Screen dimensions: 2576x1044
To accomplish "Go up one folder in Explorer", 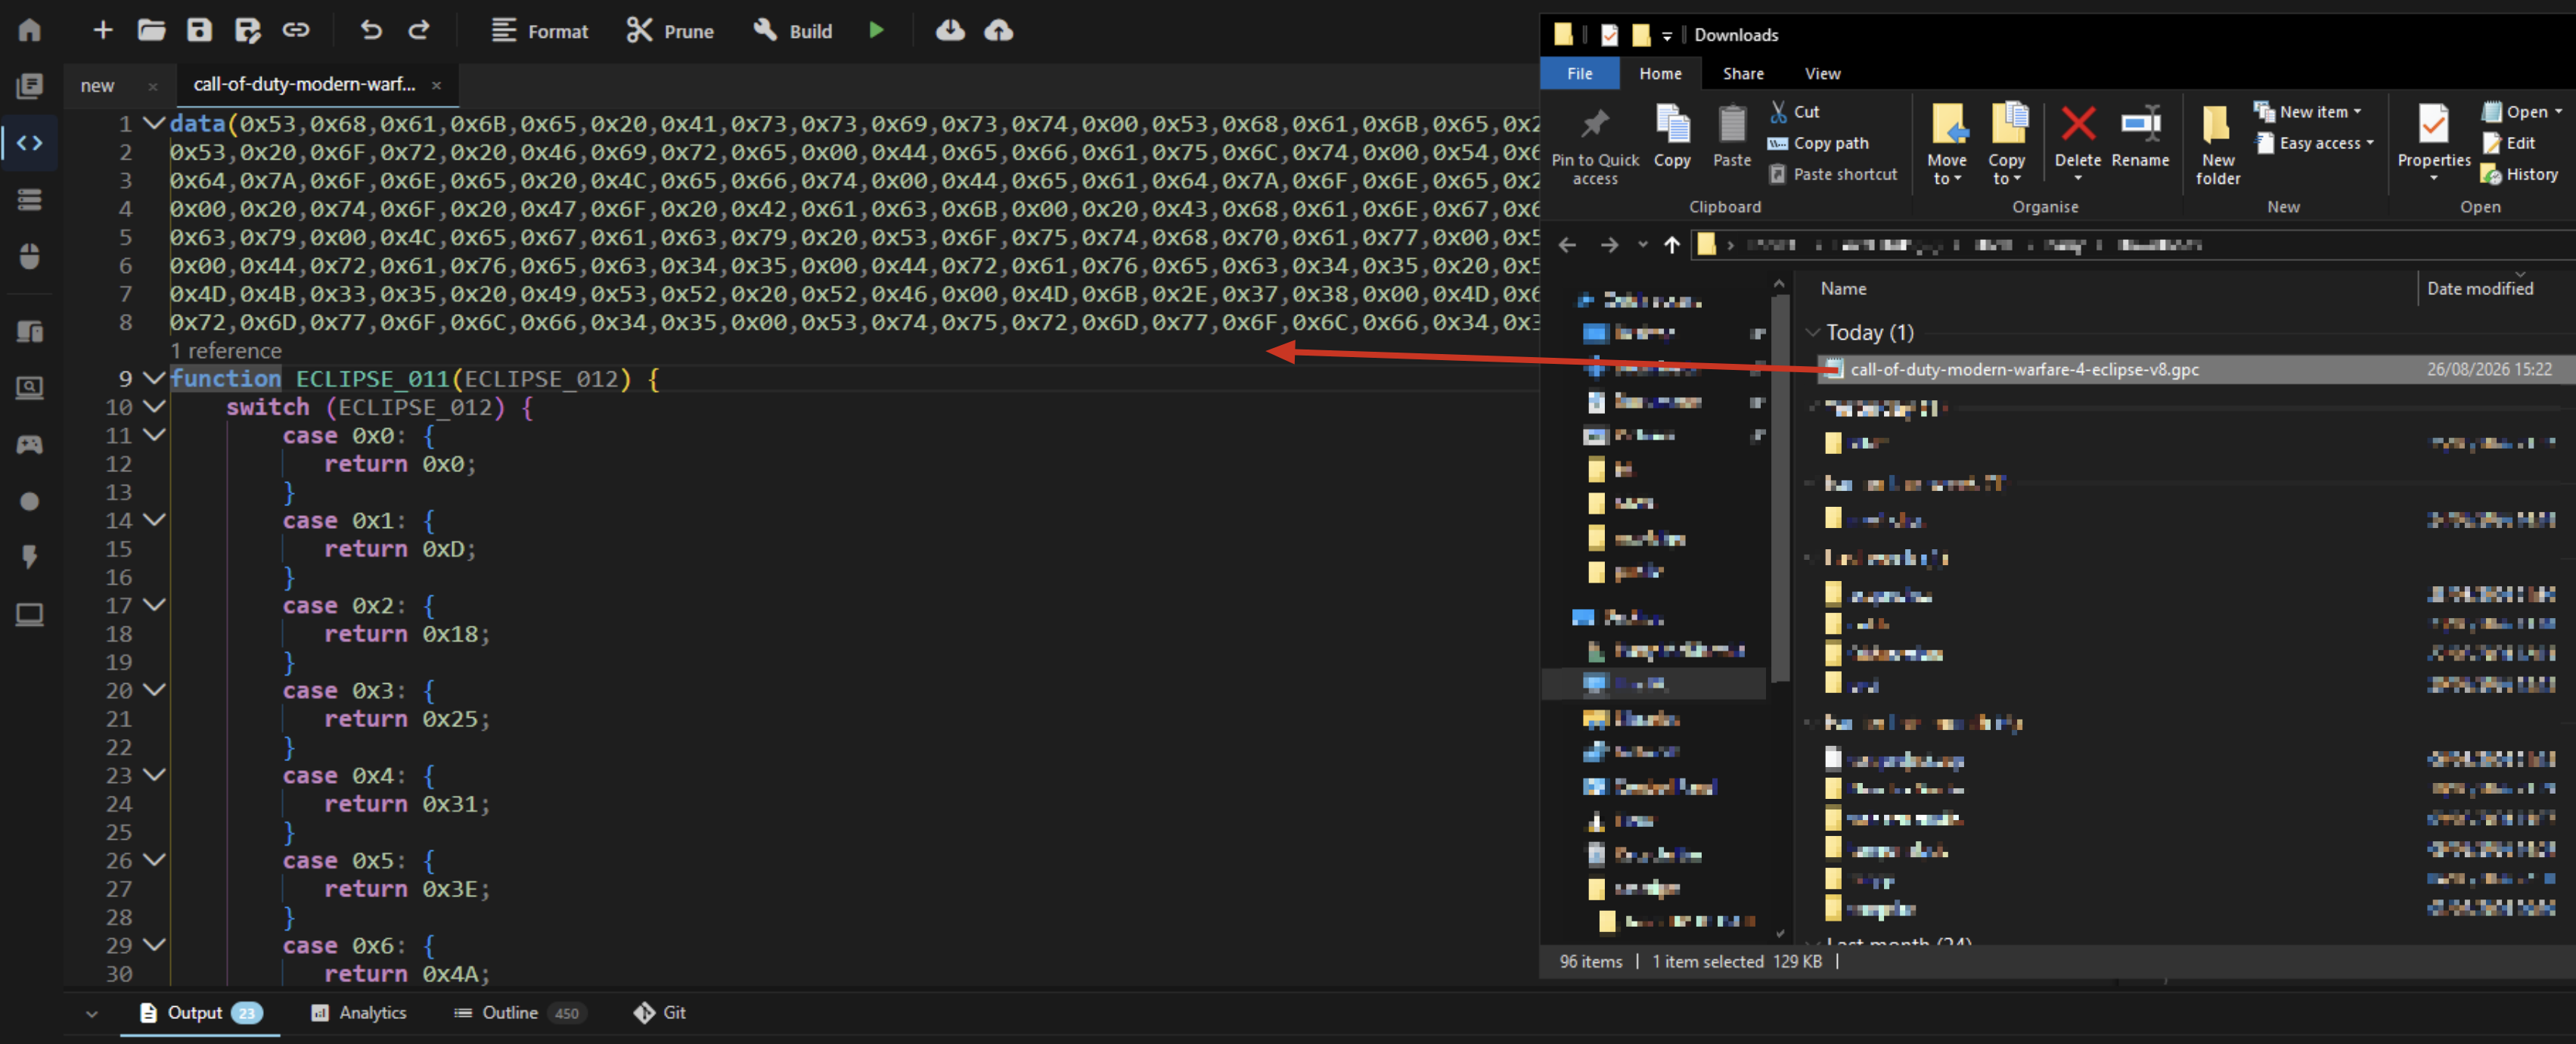I will (x=1671, y=245).
